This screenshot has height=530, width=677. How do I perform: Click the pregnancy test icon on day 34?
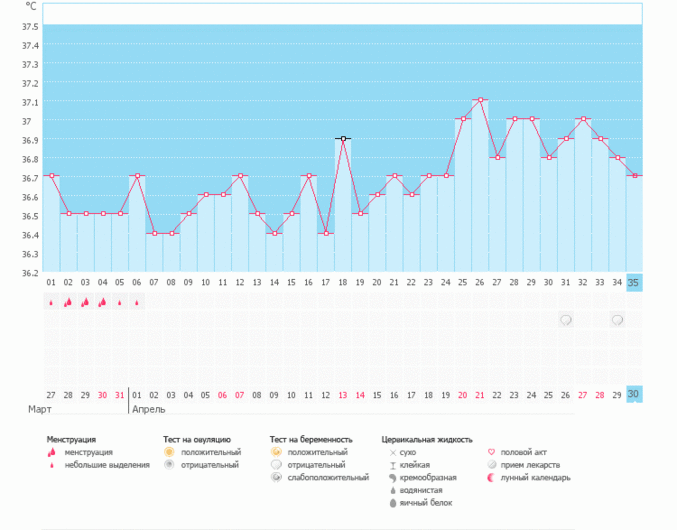(x=617, y=320)
